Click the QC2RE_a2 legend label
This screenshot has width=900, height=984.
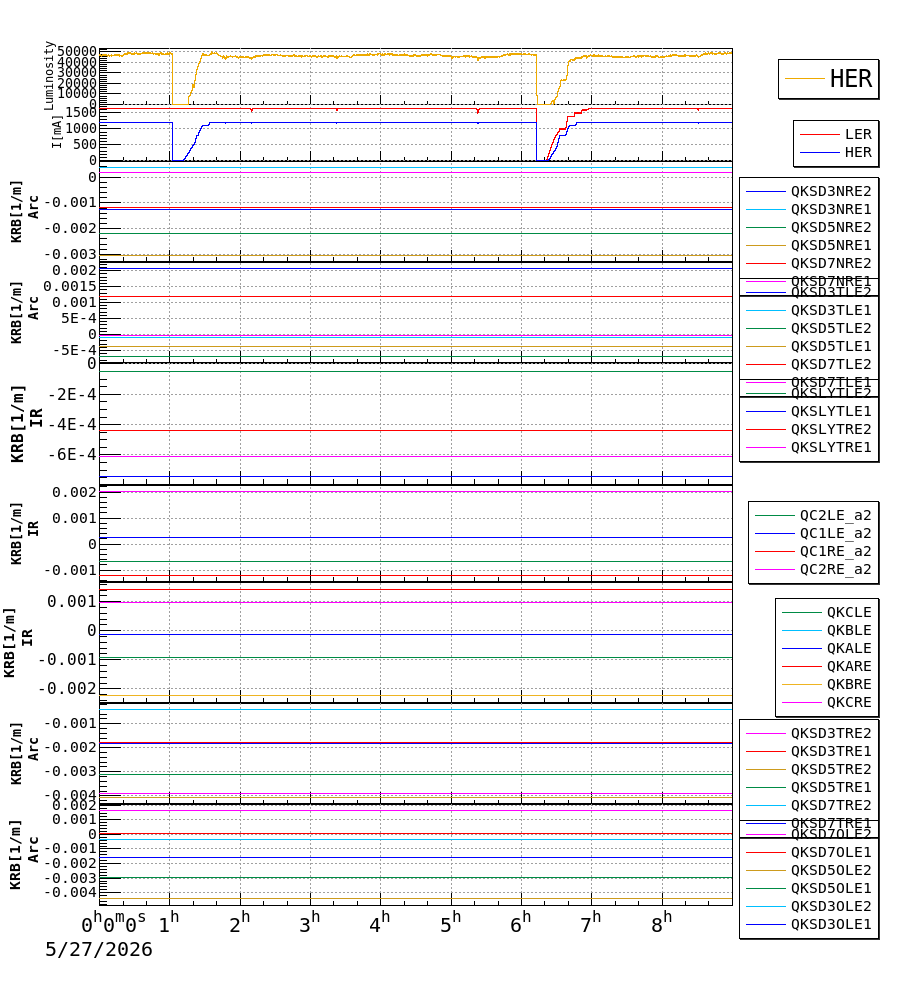pos(835,570)
